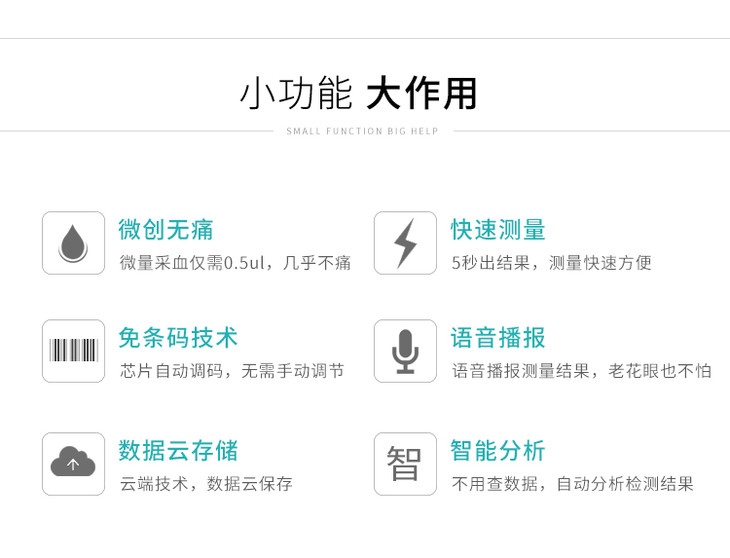Click description 不用查数据，自动分析检测结果
Screen dimensions: 730x558
[572, 484]
